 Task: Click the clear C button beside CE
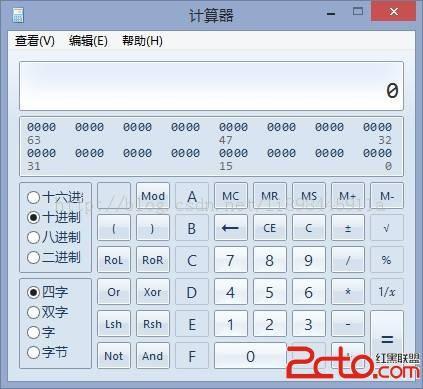[309, 228]
